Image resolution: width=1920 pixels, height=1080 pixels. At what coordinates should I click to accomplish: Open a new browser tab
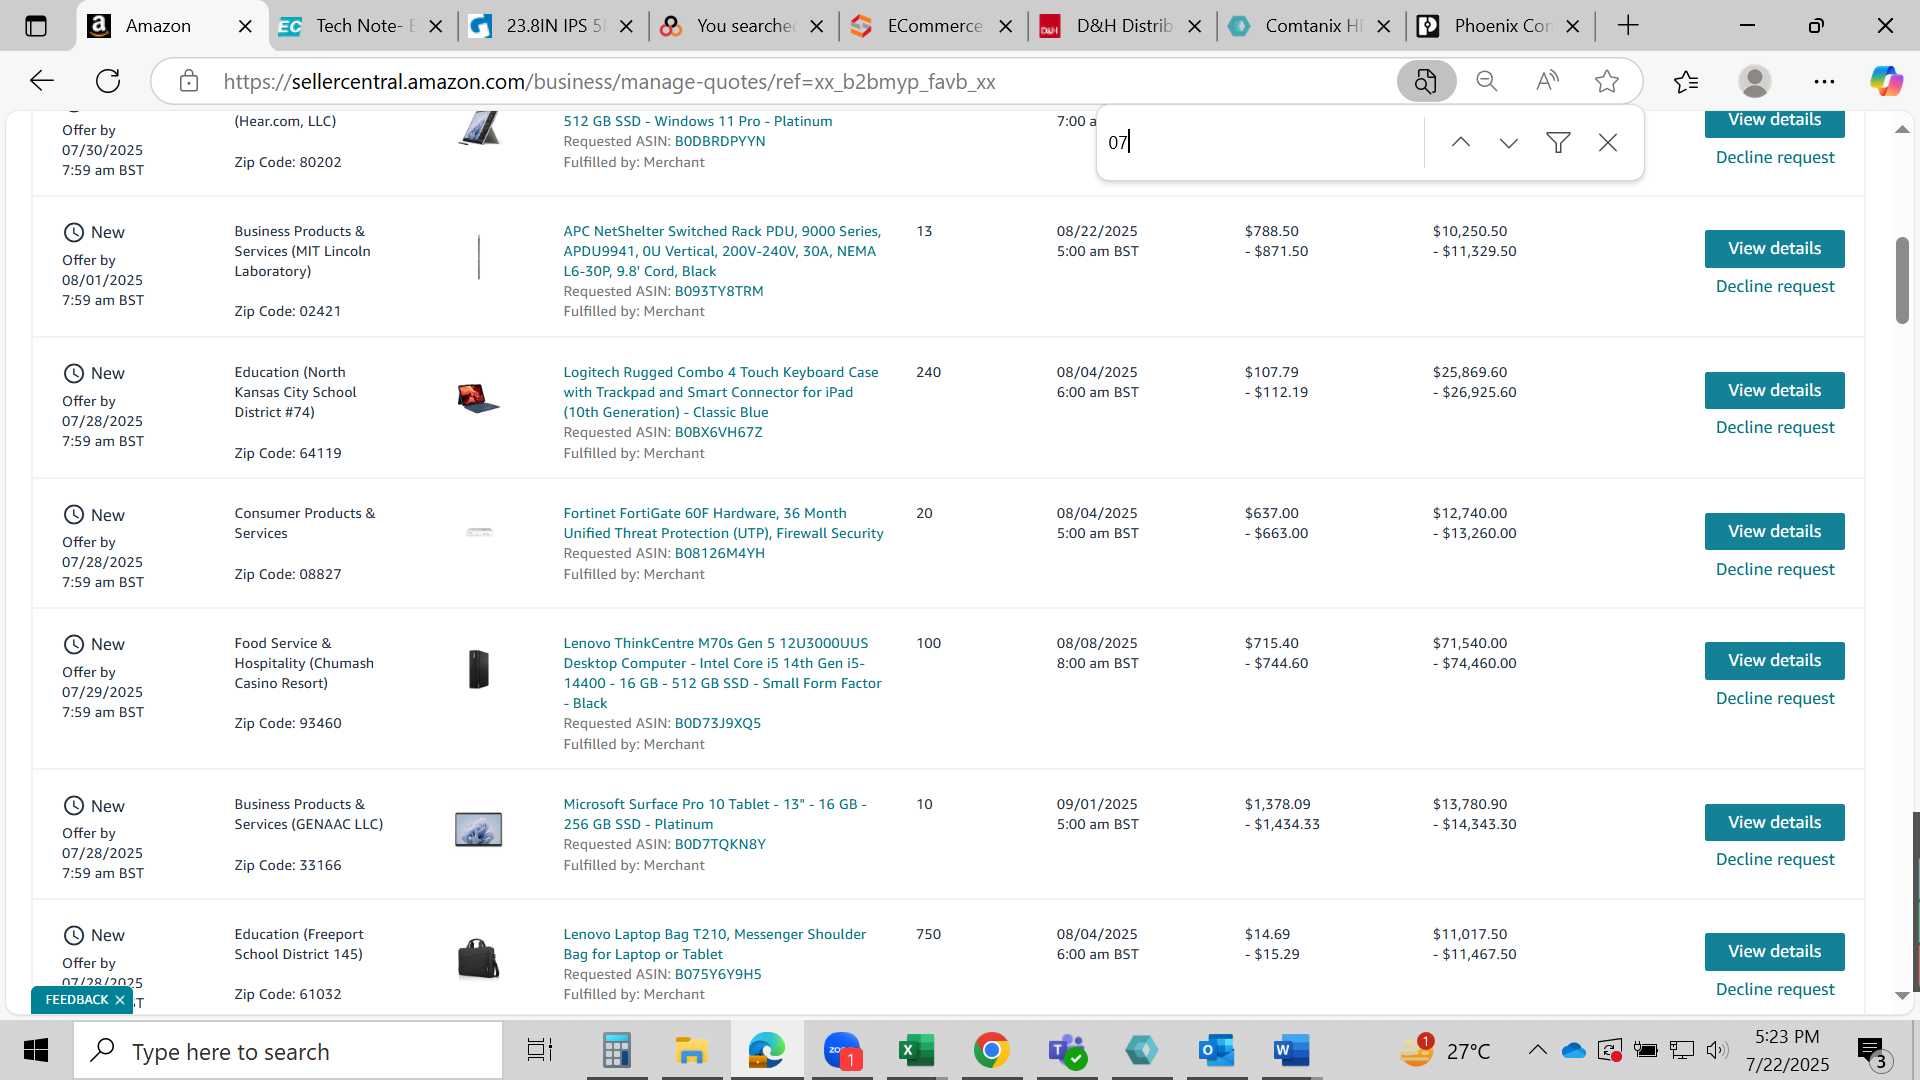pos(1628,26)
